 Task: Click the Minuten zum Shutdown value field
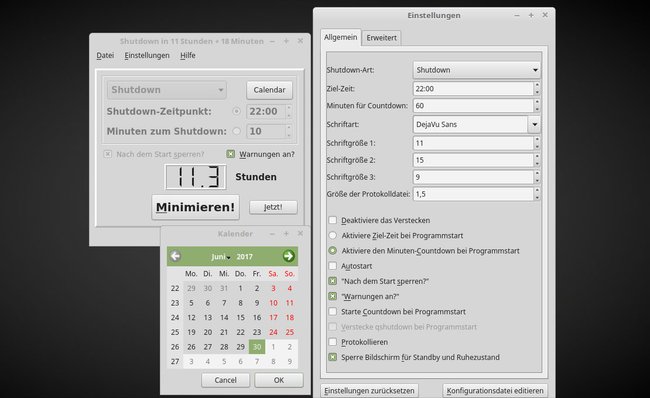click(266, 131)
